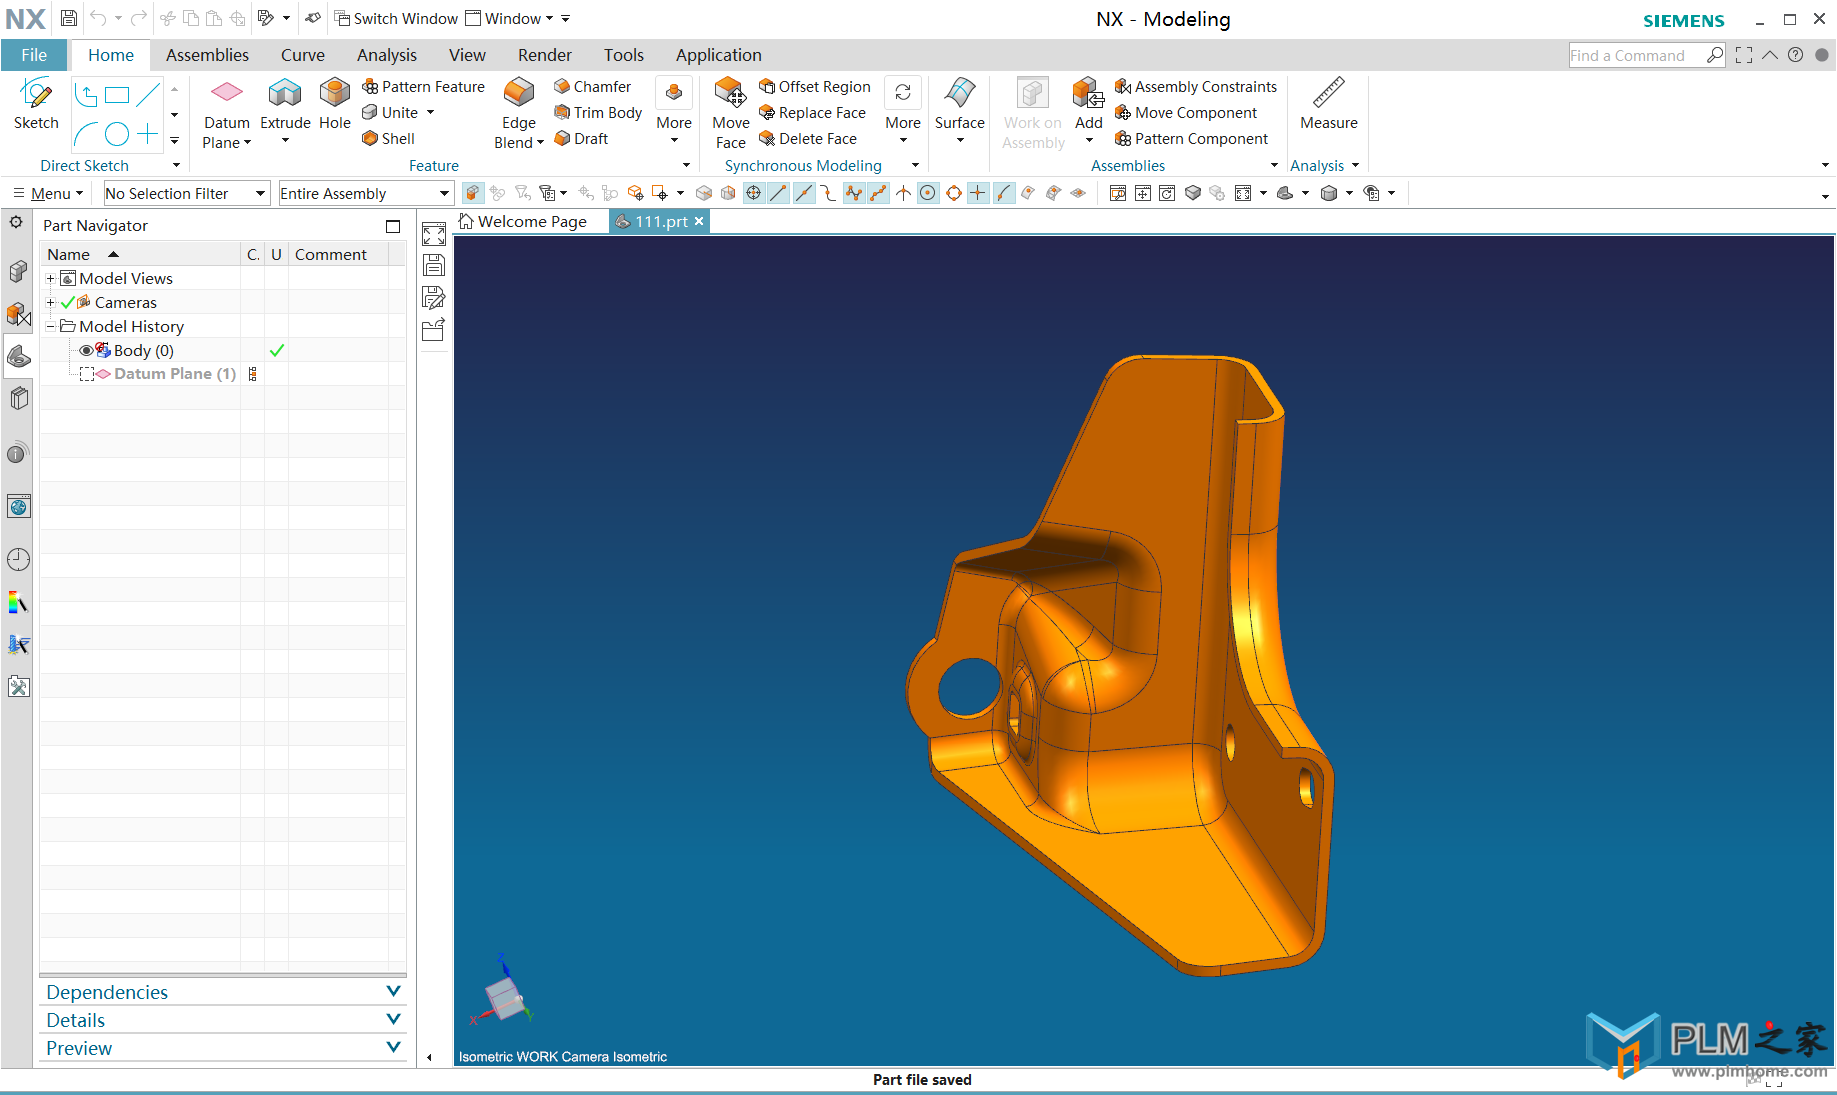Toggle the snap midpoint option
1837x1095 pixels.
point(803,193)
